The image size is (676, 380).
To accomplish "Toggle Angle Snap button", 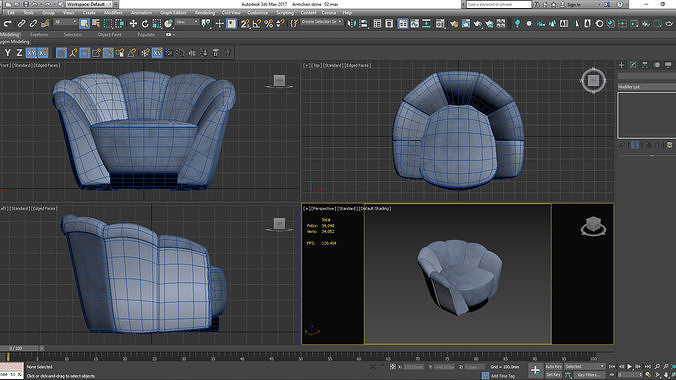I will [x=257, y=24].
